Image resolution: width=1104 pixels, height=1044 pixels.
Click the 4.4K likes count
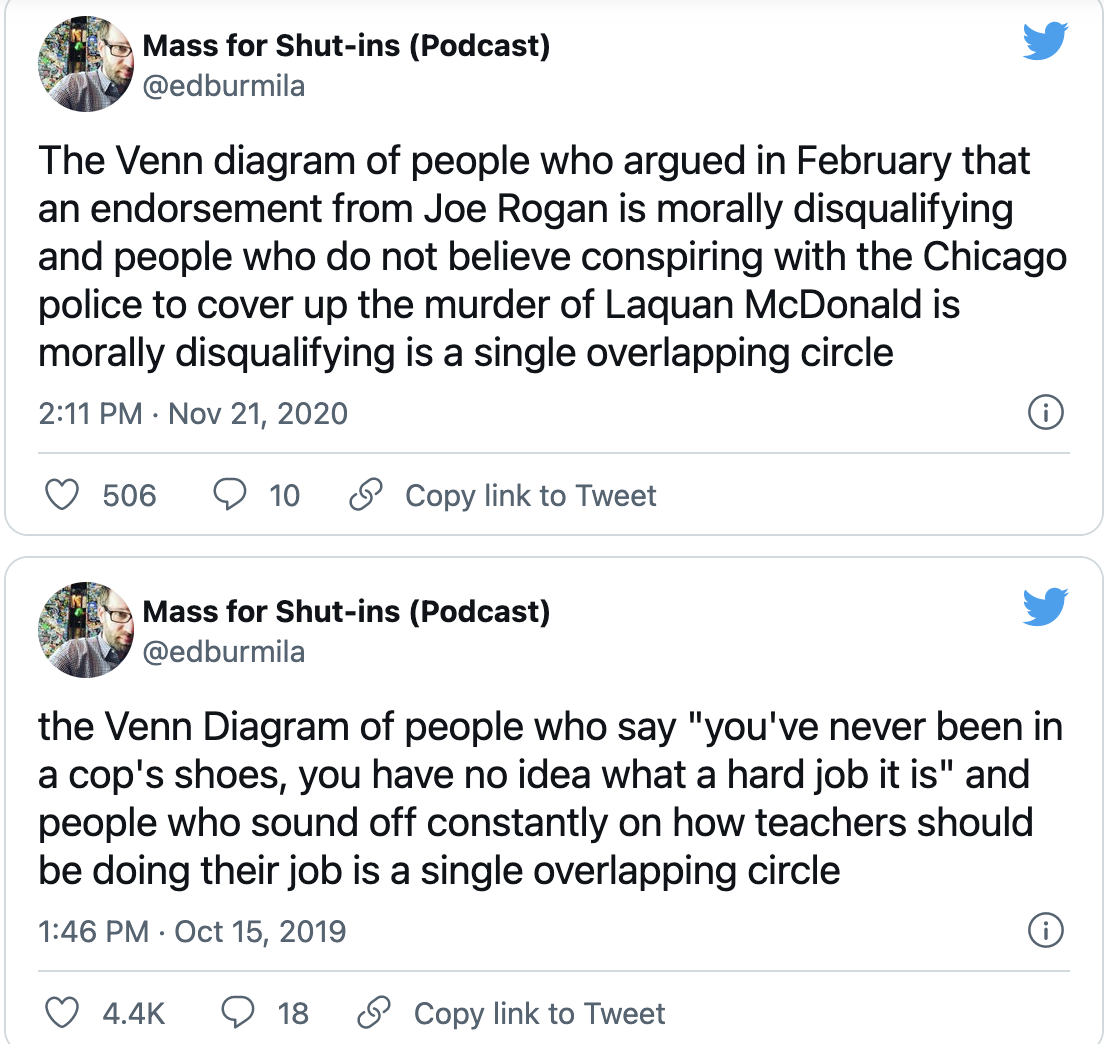(134, 1014)
